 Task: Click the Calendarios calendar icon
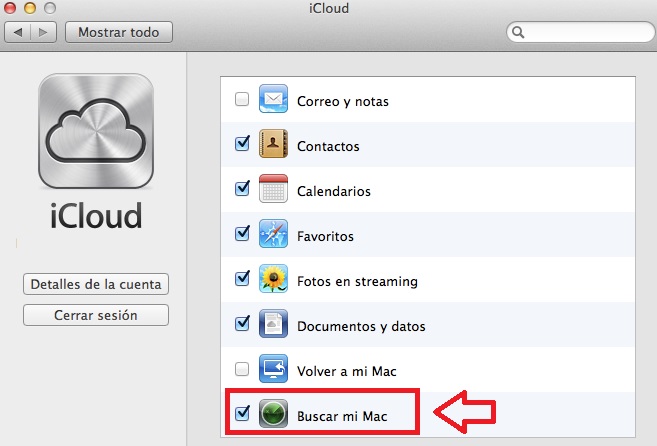click(273, 189)
